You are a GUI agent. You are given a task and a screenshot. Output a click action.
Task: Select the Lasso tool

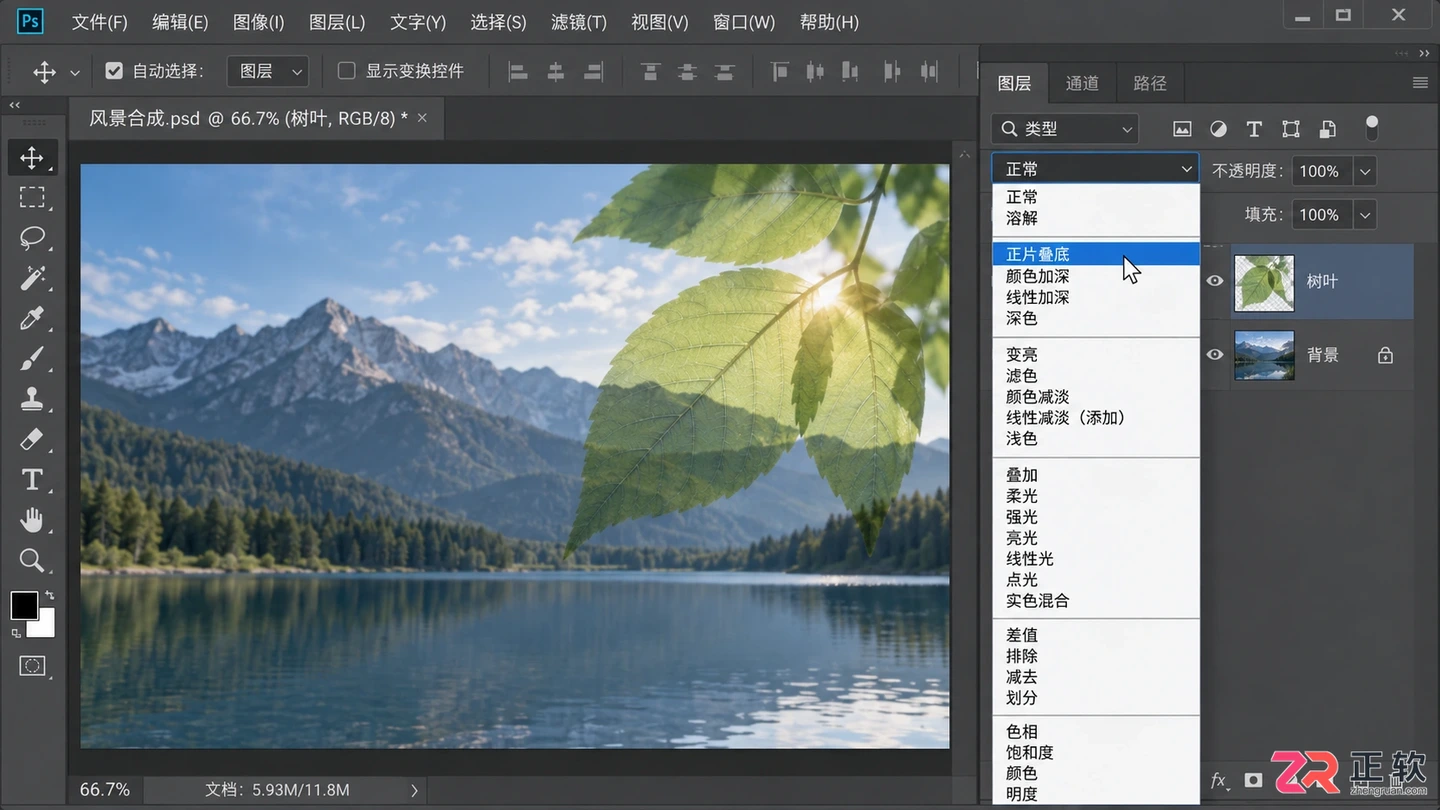point(32,238)
